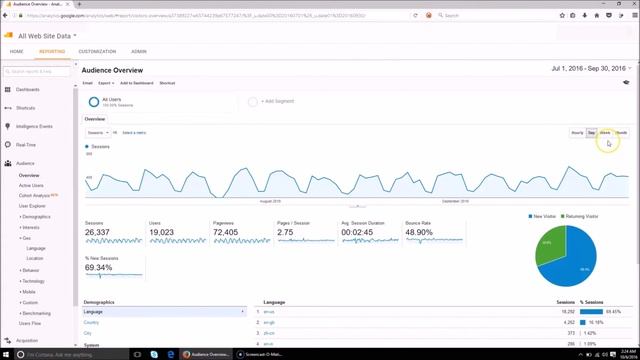
Task: Select the Audience Overview browser tab
Action: coord(37,4)
